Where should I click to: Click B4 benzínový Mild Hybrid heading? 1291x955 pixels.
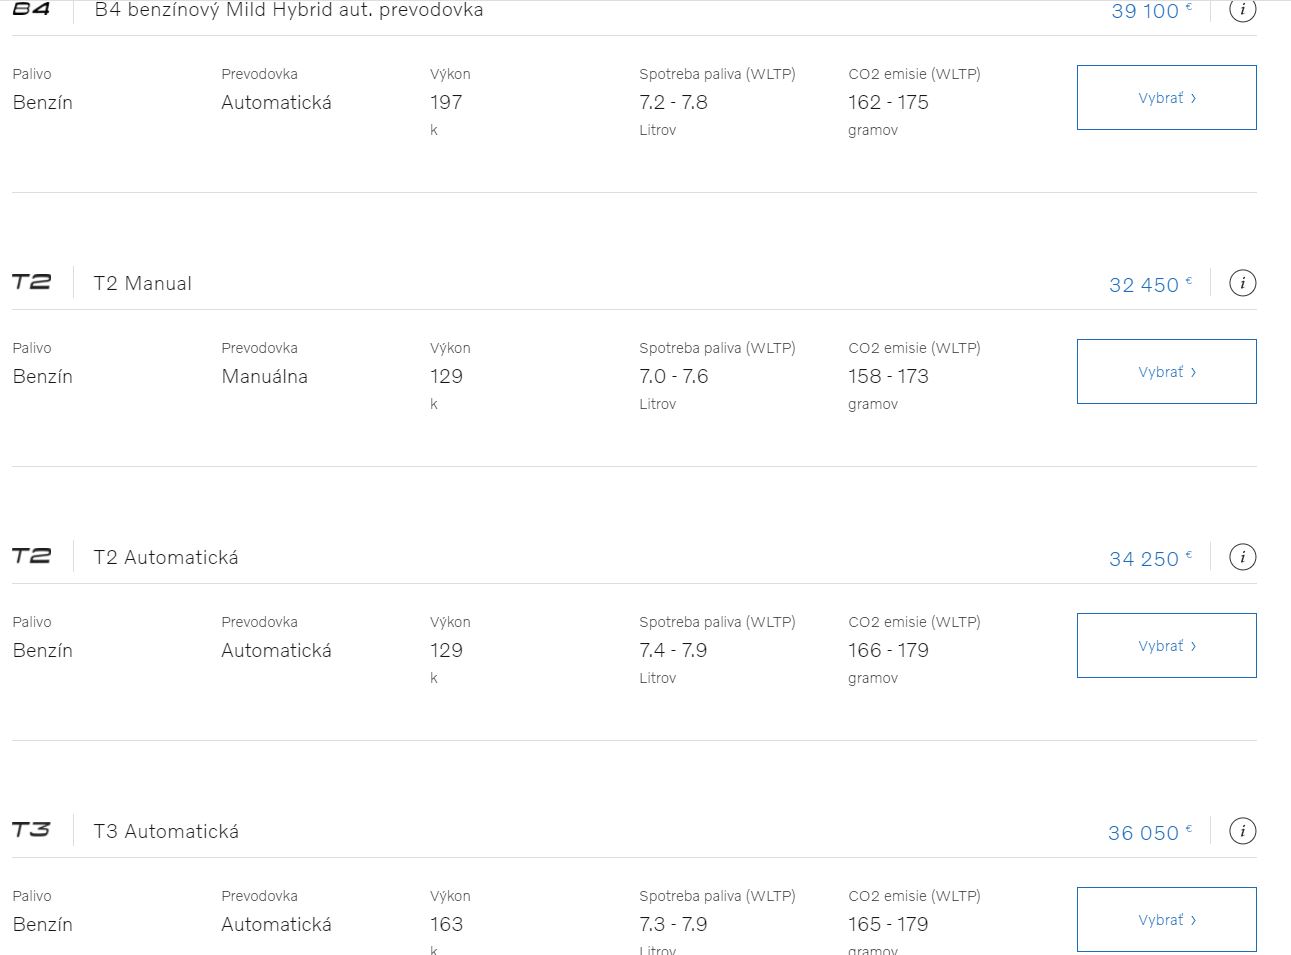click(x=289, y=10)
